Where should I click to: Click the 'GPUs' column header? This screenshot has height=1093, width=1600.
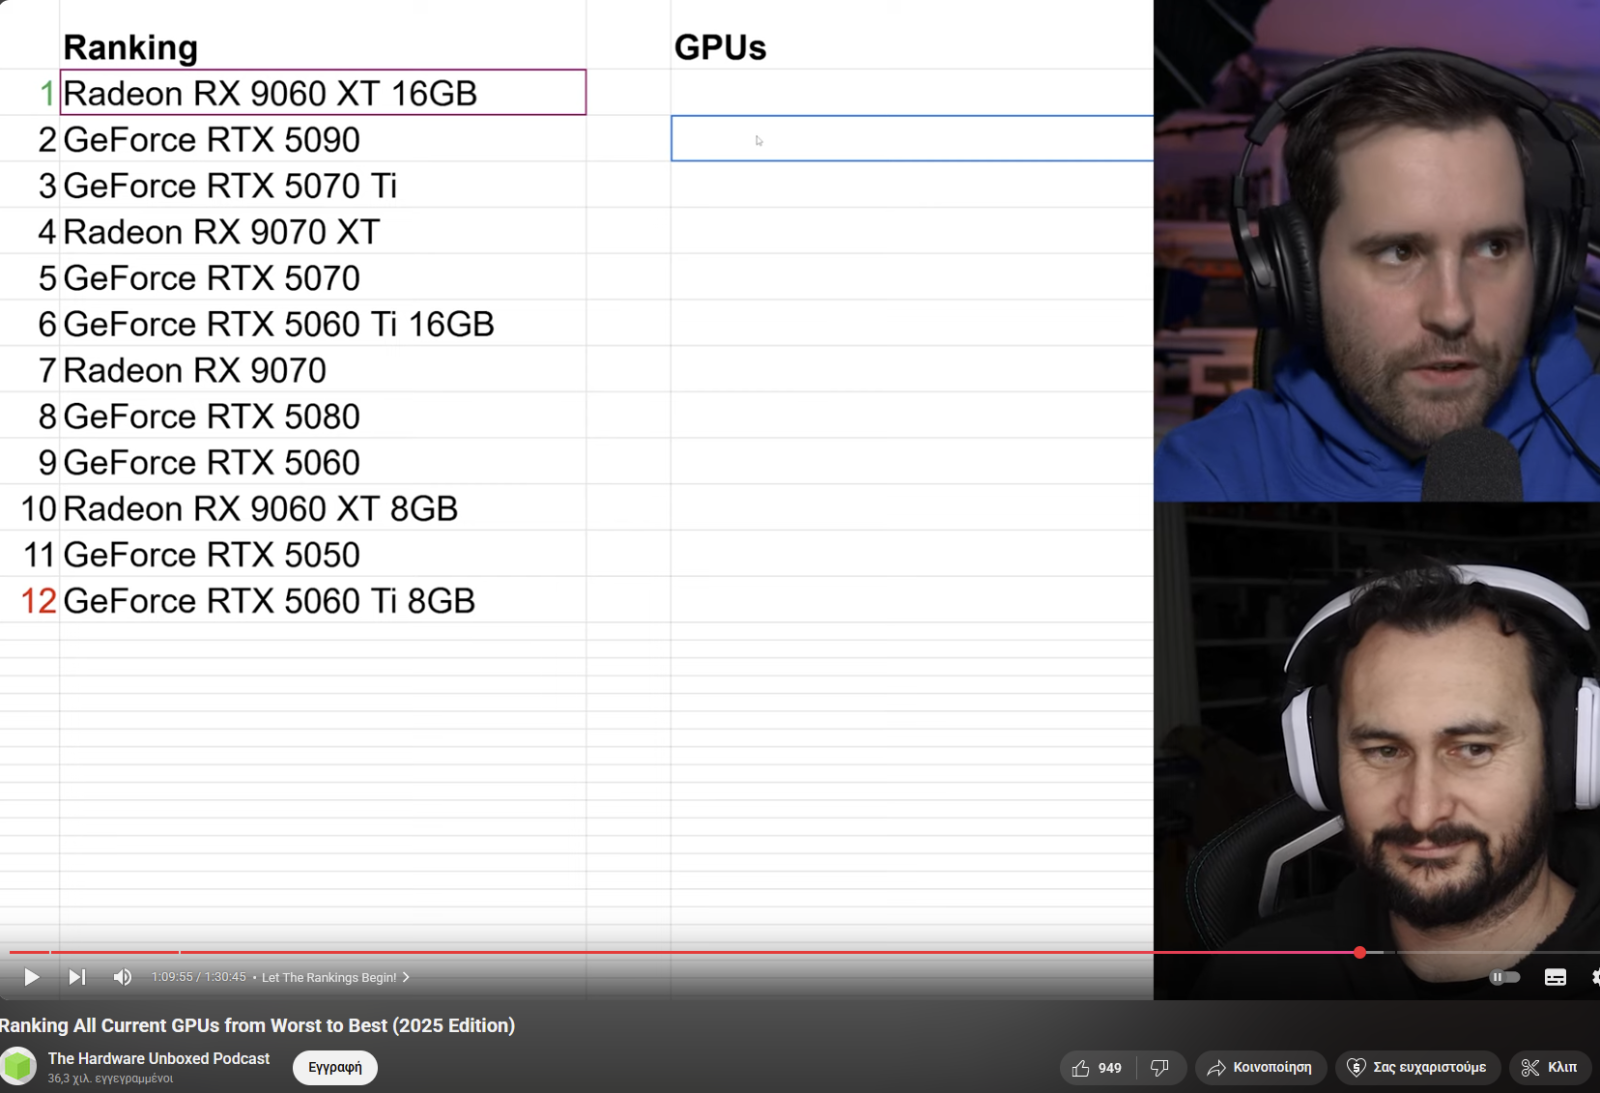720,47
